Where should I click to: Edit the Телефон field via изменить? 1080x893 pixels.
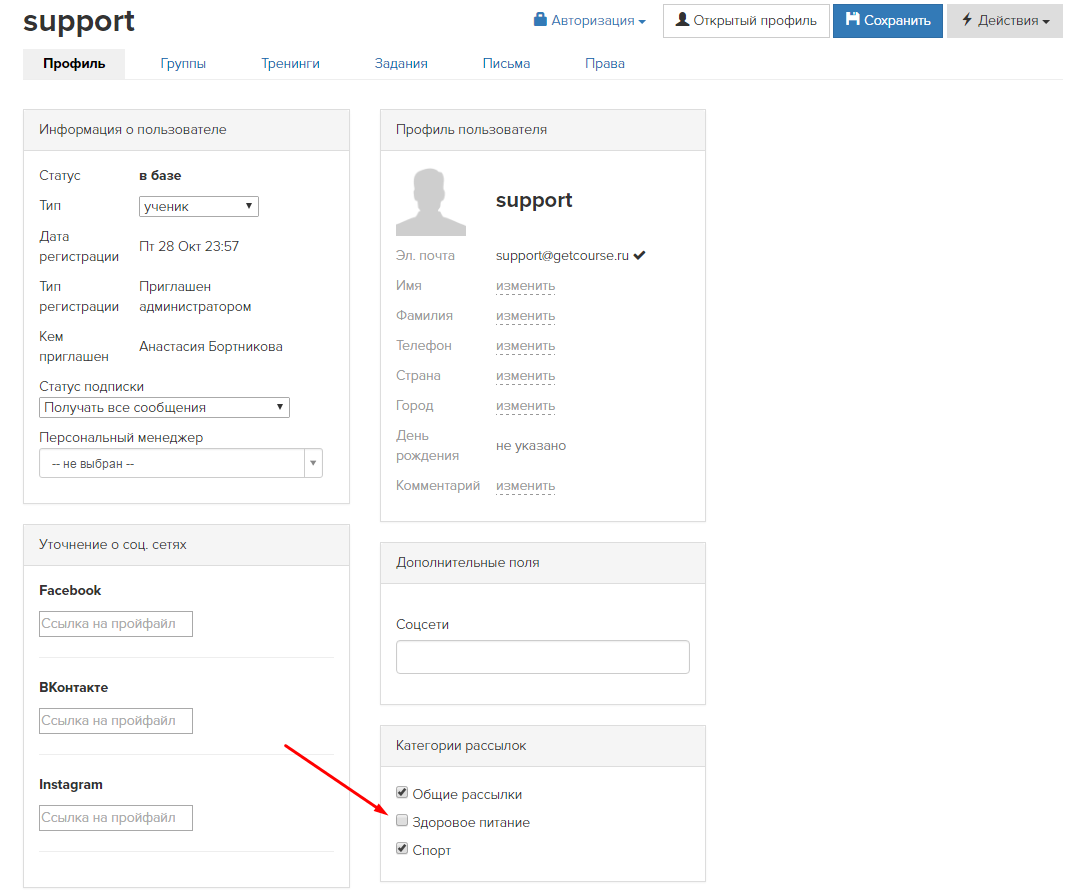(x=526, y=346)
